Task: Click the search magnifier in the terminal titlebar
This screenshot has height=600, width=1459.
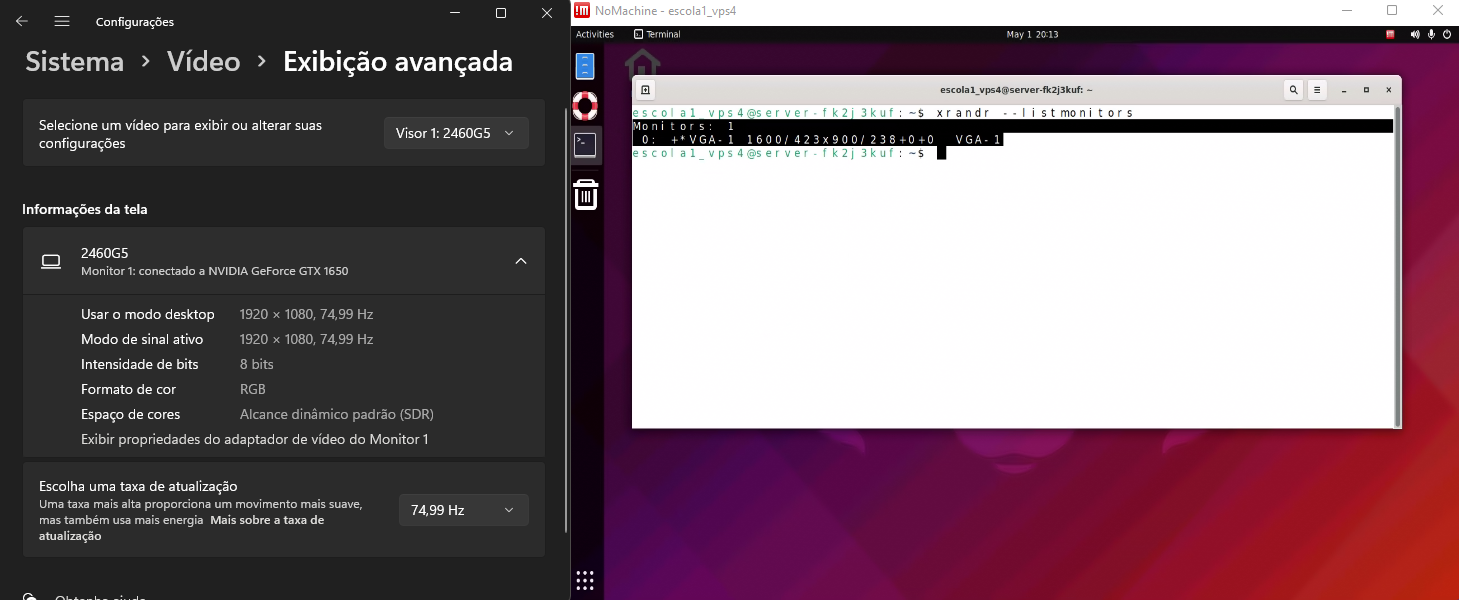Action: pos(1292,89)
